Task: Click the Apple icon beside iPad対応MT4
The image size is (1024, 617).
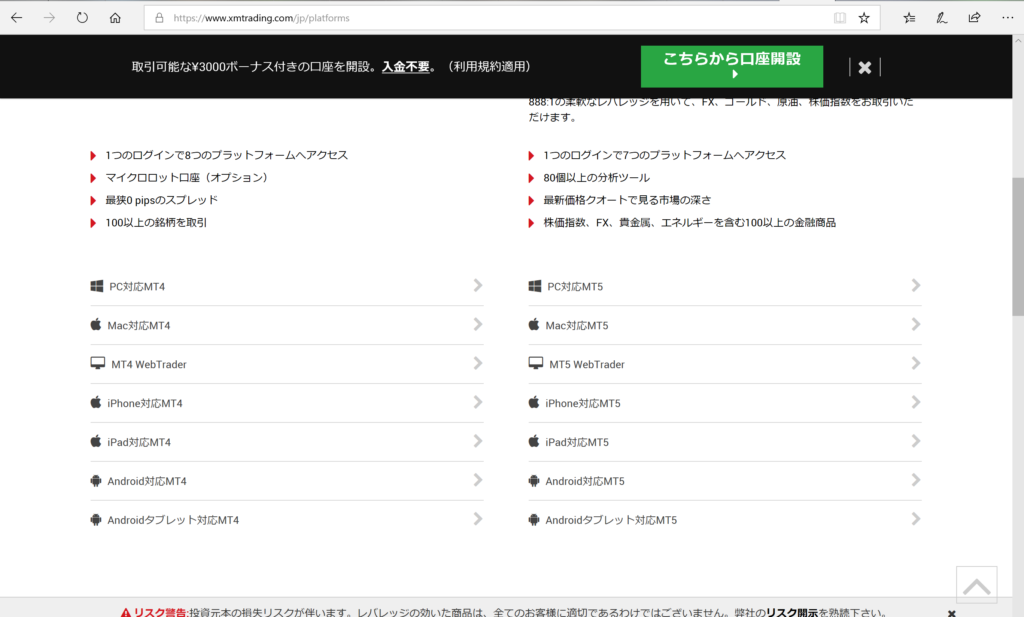Action: pyautogui.click(x=96, y=441)
